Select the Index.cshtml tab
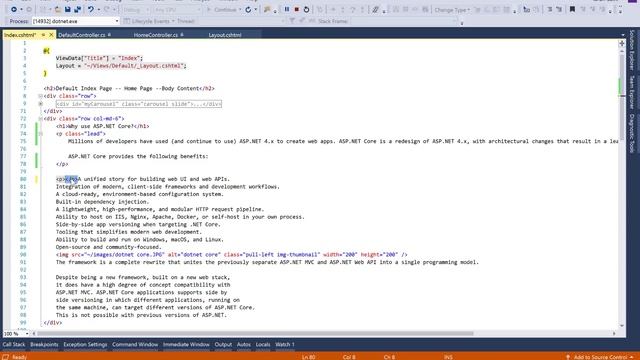This screenshot has height=360, width=640. click(x=19, y=35)
